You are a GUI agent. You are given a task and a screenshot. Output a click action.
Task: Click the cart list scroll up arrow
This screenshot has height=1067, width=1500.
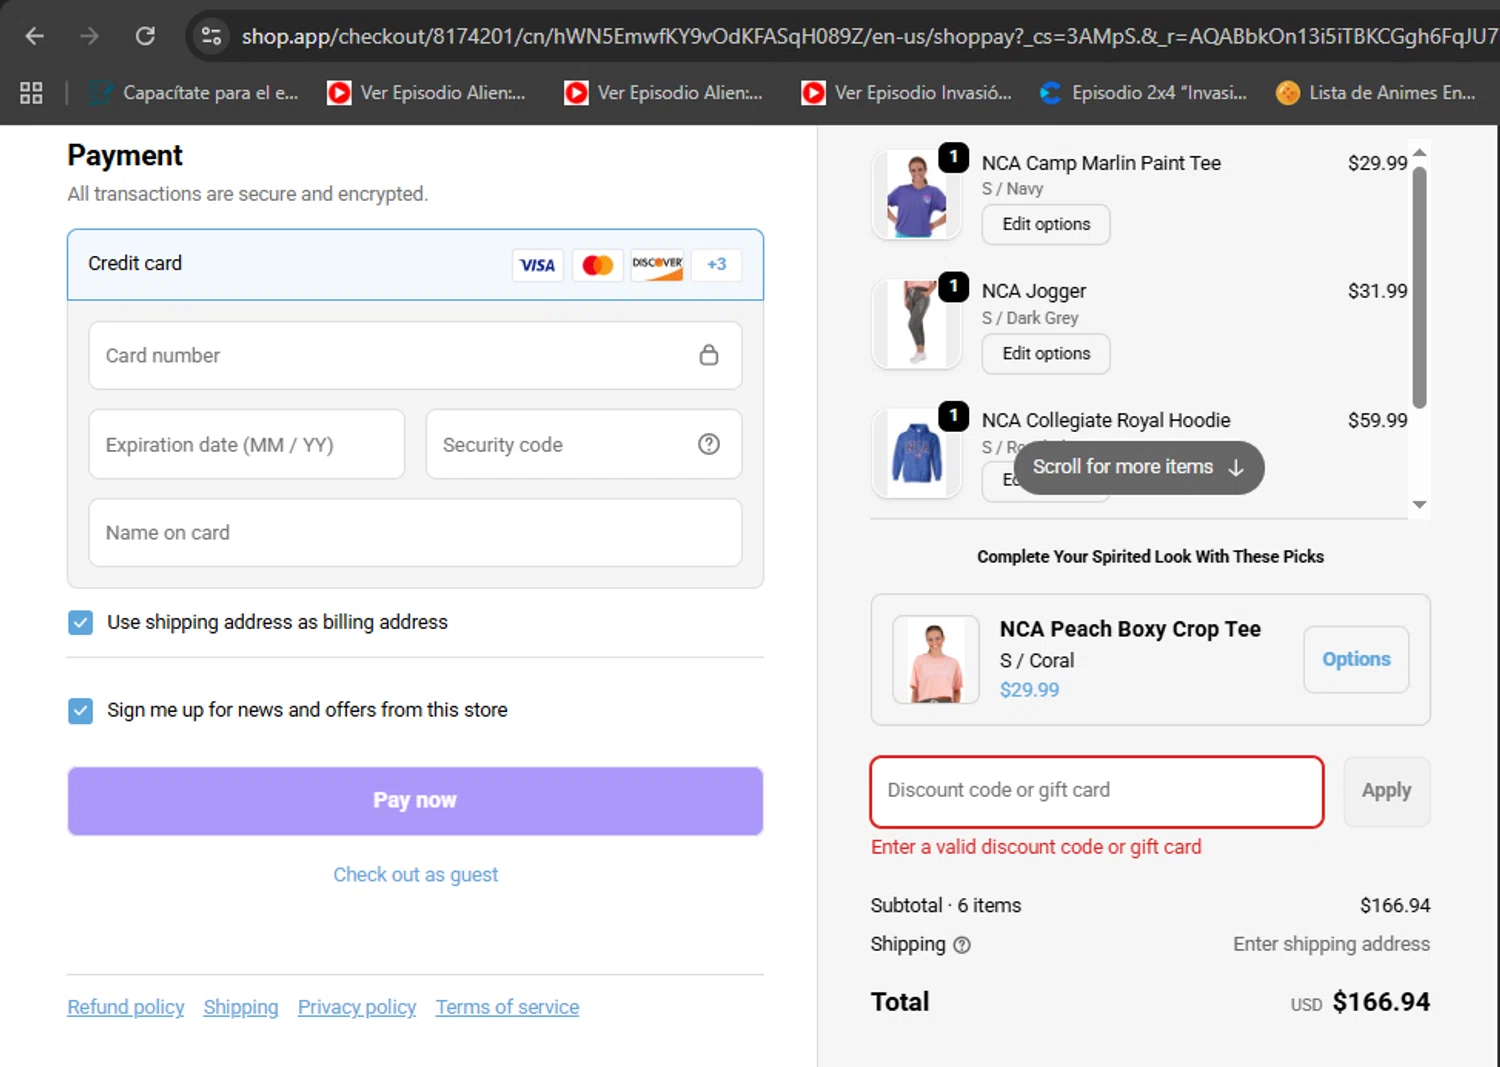coord(1419,153)
